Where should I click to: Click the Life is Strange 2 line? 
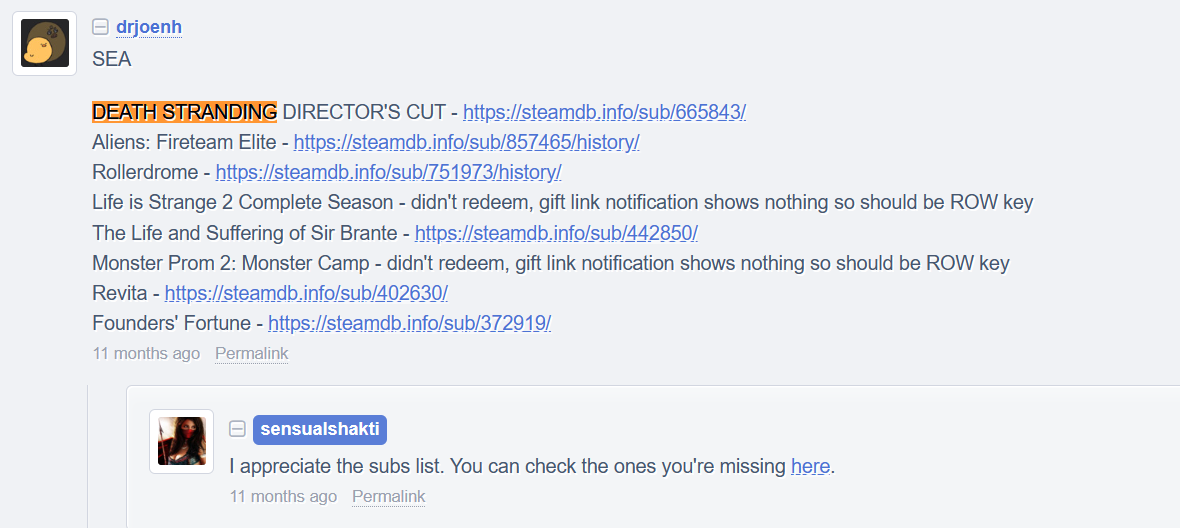pos(562,203)
